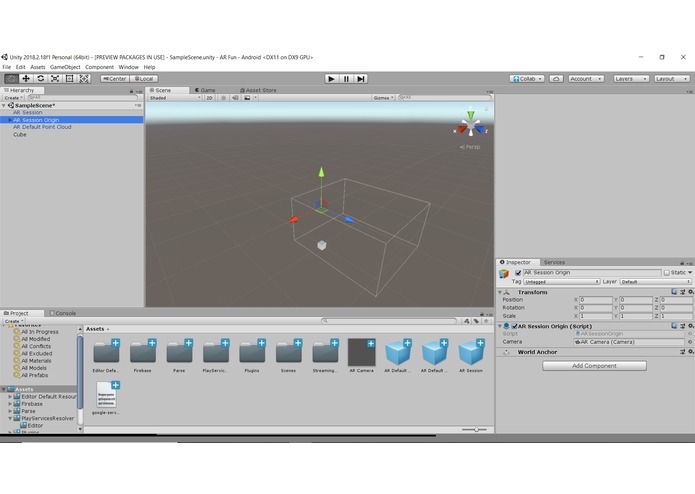Open the Layers dropdown in the toolbar
This screenshot has height=494, width=695.
631,79
